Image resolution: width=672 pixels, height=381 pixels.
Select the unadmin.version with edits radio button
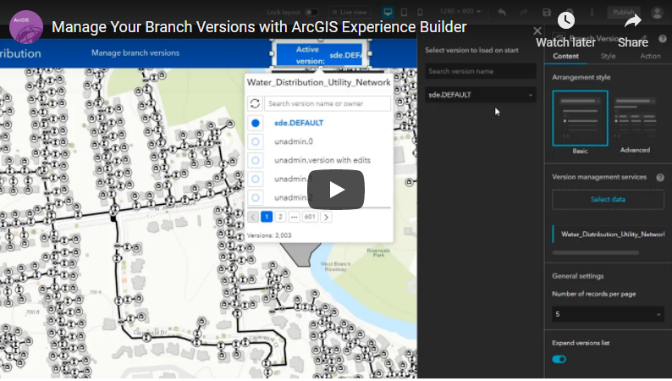pyautogui.click(x=255, y=160)
